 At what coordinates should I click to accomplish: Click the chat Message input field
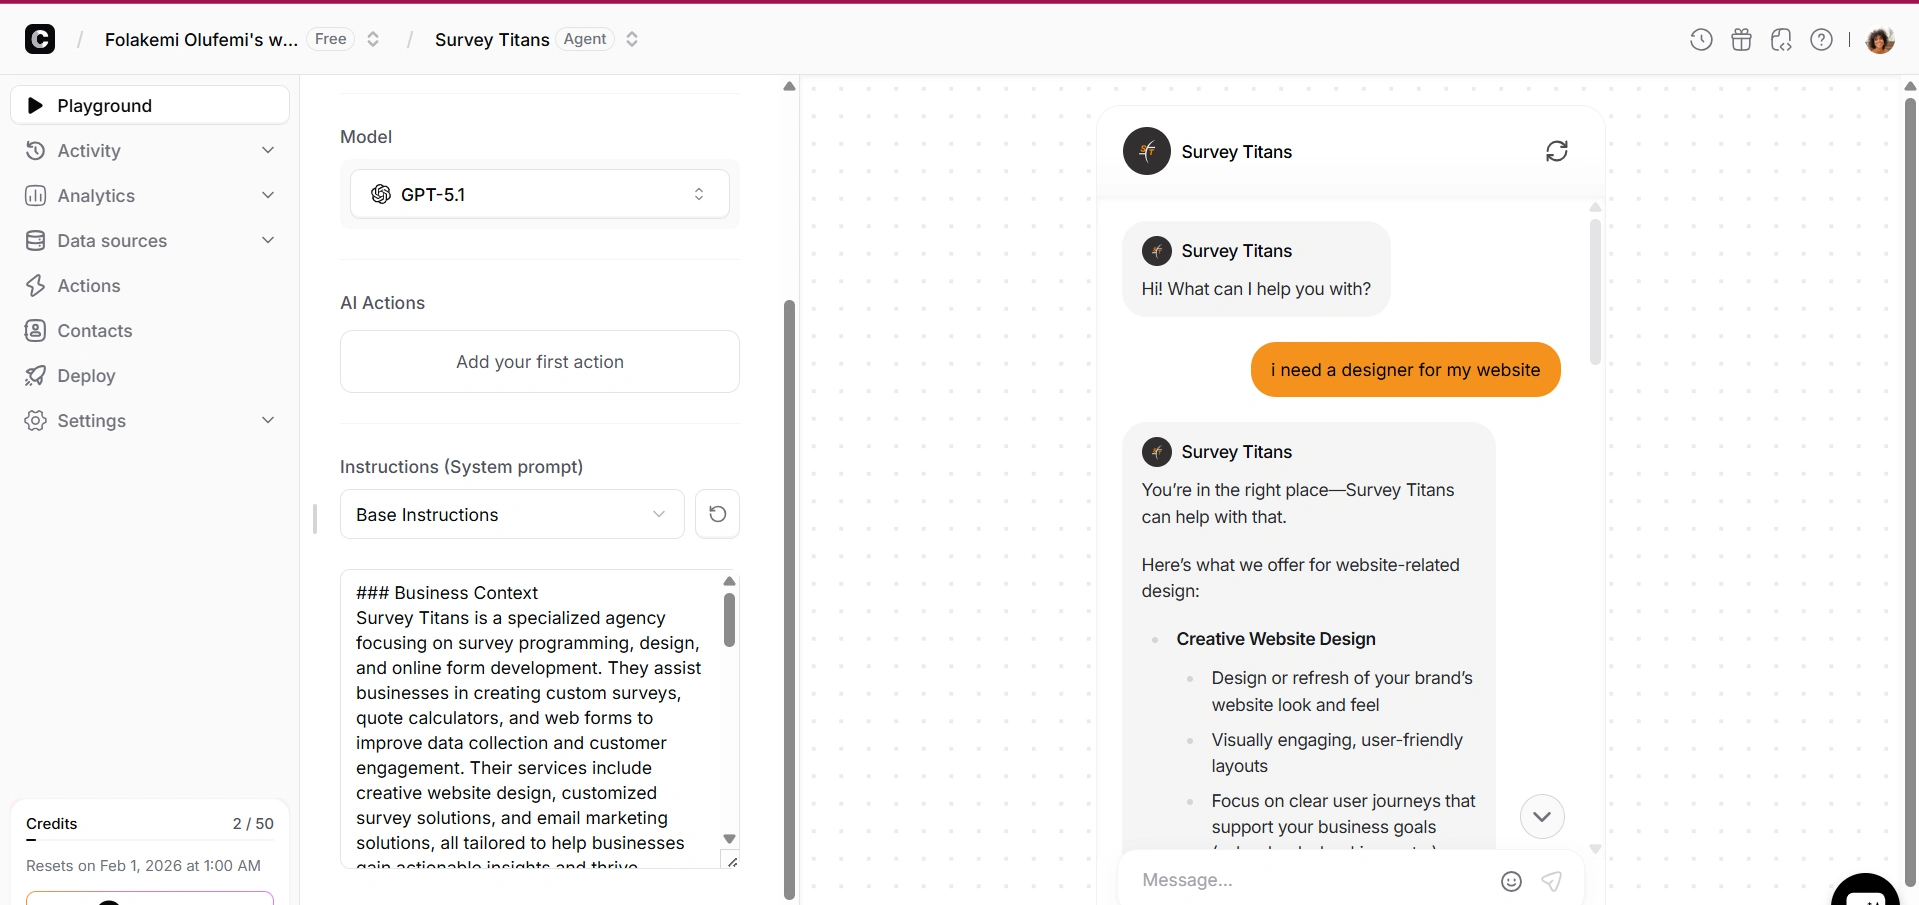tap(1314, 880)
